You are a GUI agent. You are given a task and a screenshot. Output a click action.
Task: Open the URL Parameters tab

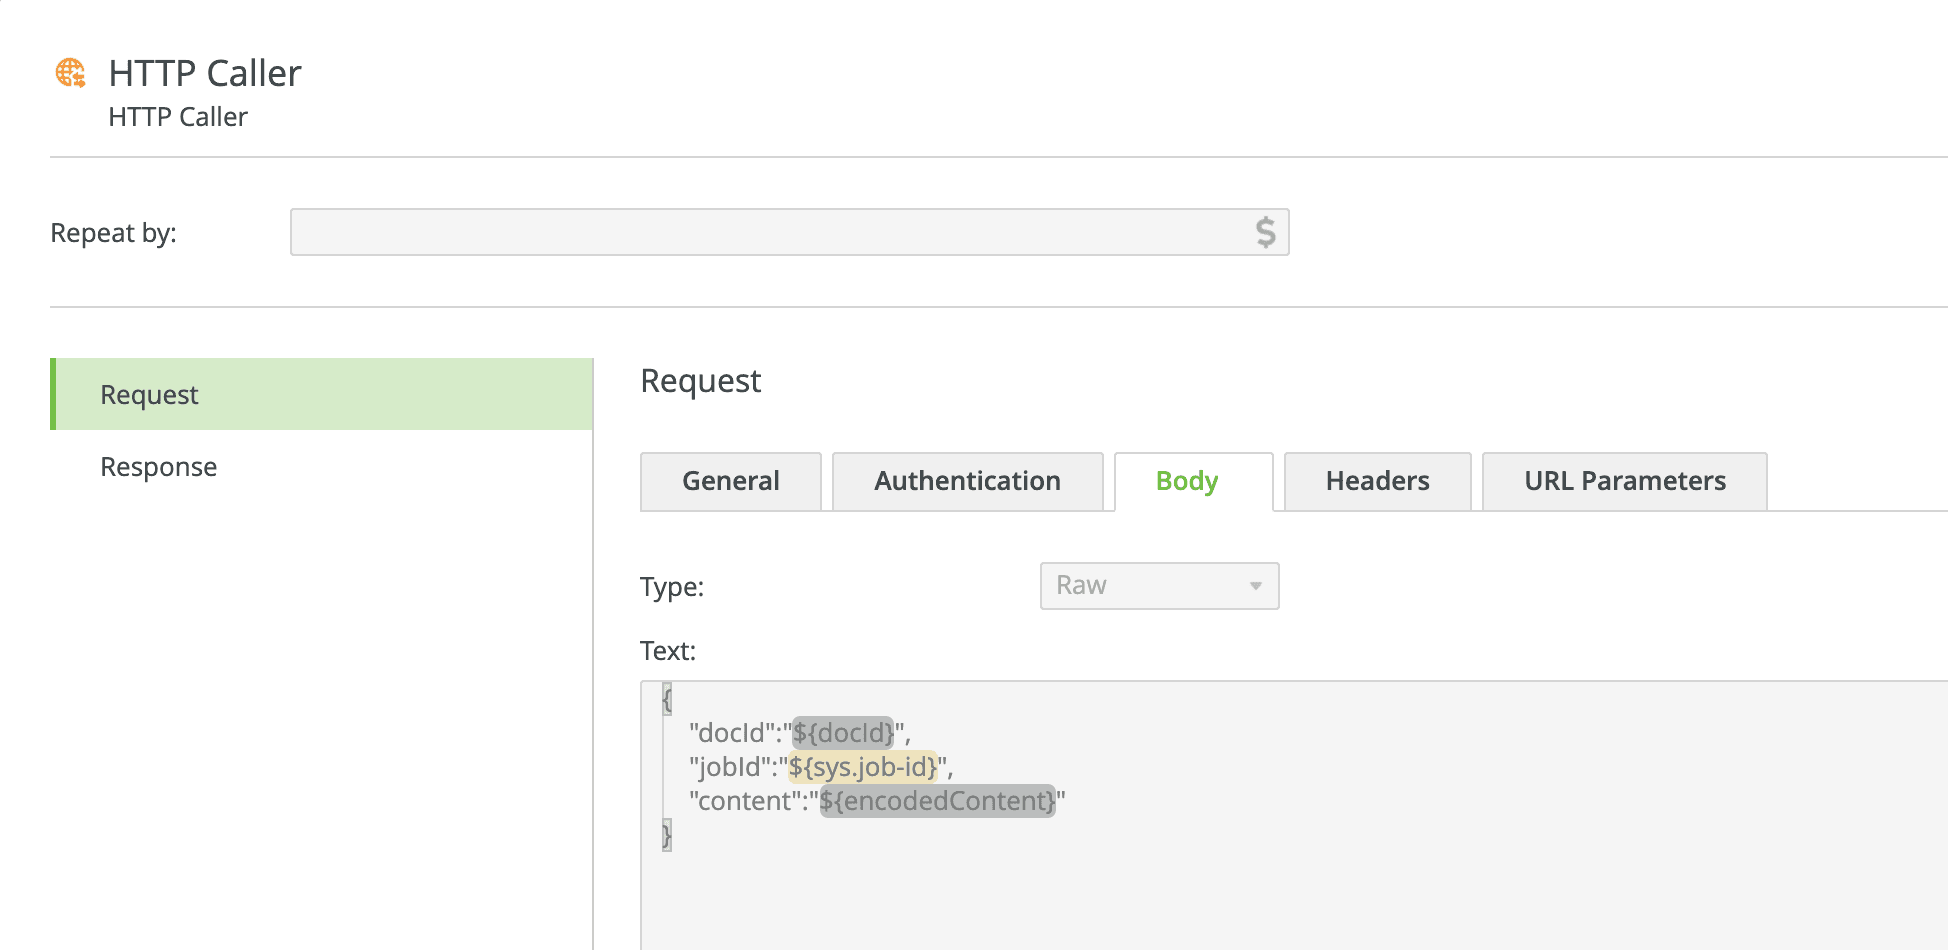click(x=1624, y=481)
